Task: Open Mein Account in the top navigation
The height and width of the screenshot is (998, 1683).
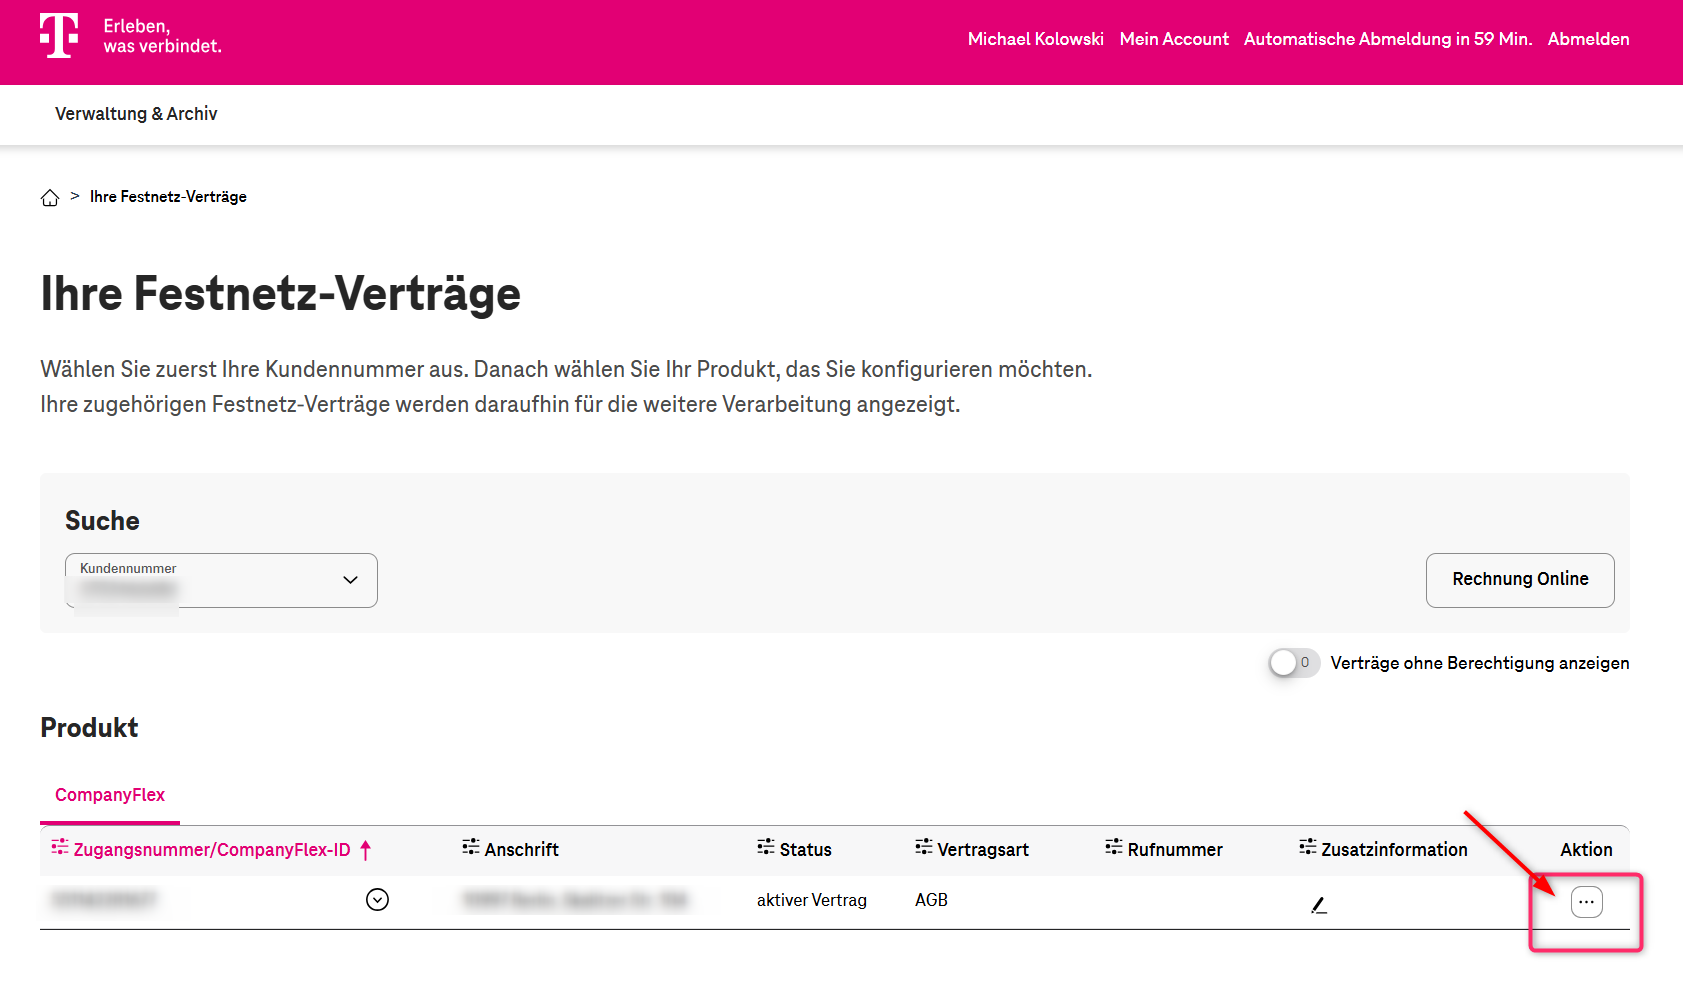Action: (x=1174, y=39)
